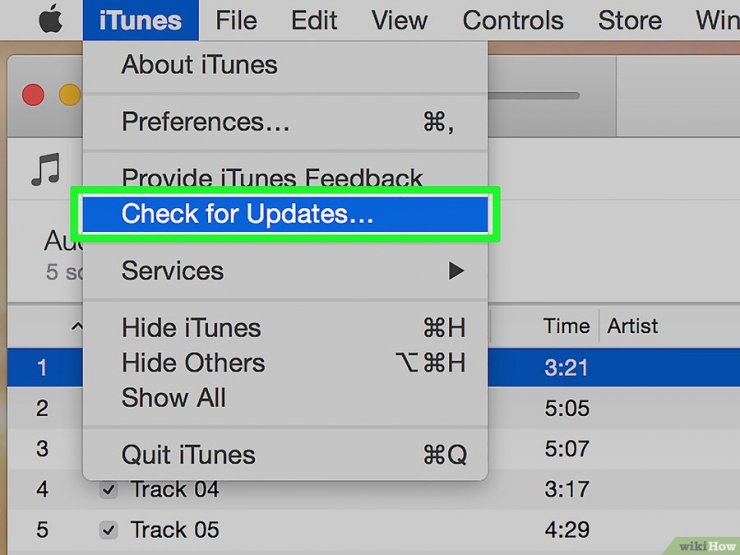The image size is (740, 555).
Task: Sort tracks by the Time column header
Action: click(566, 326)
